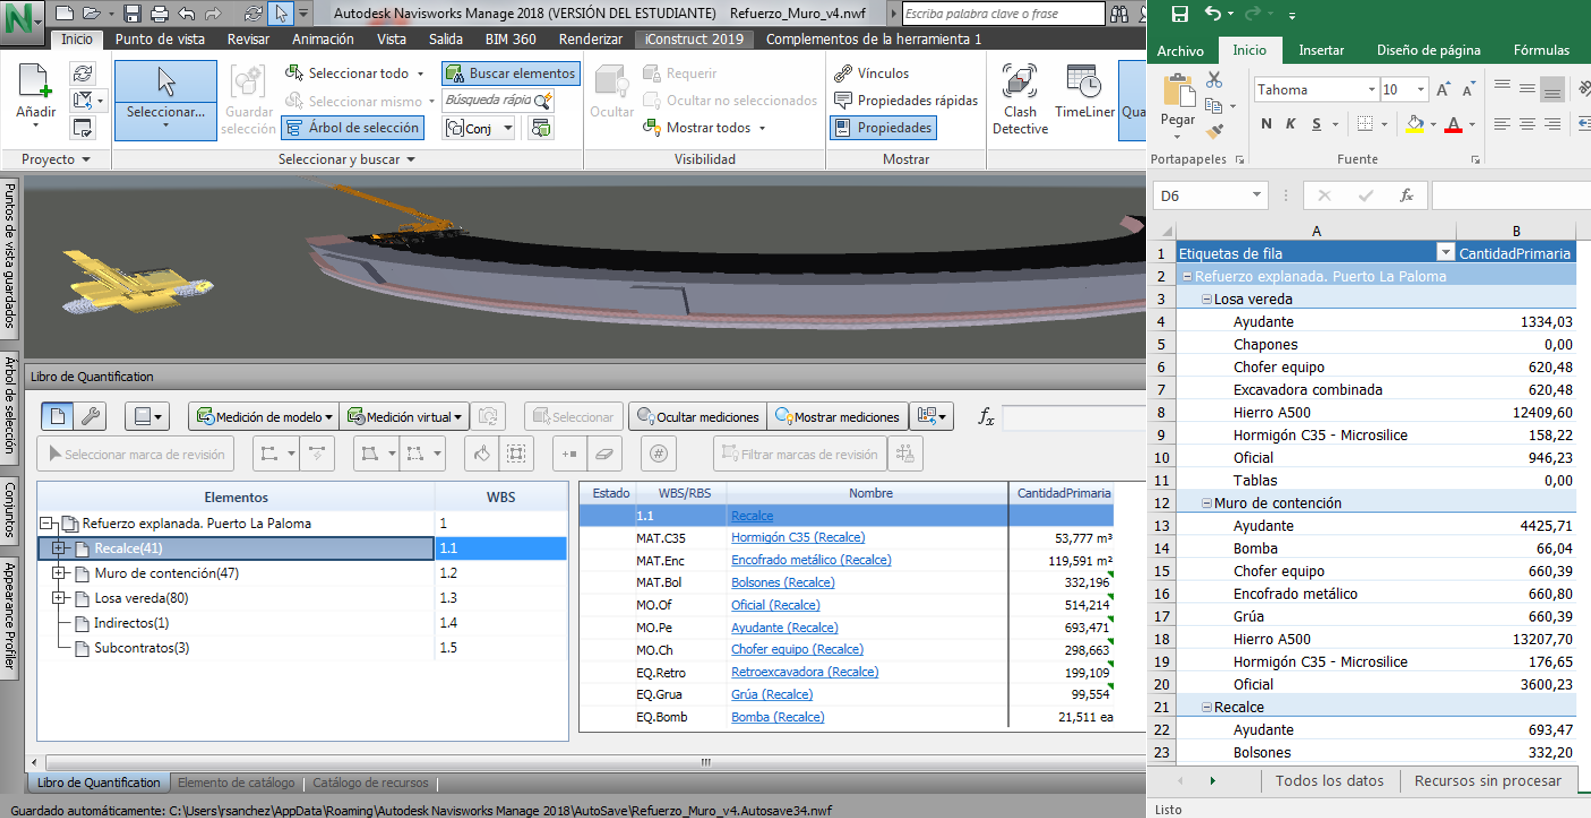
Task: Expand Muro de contención(47) tree node
Action: 59,573
